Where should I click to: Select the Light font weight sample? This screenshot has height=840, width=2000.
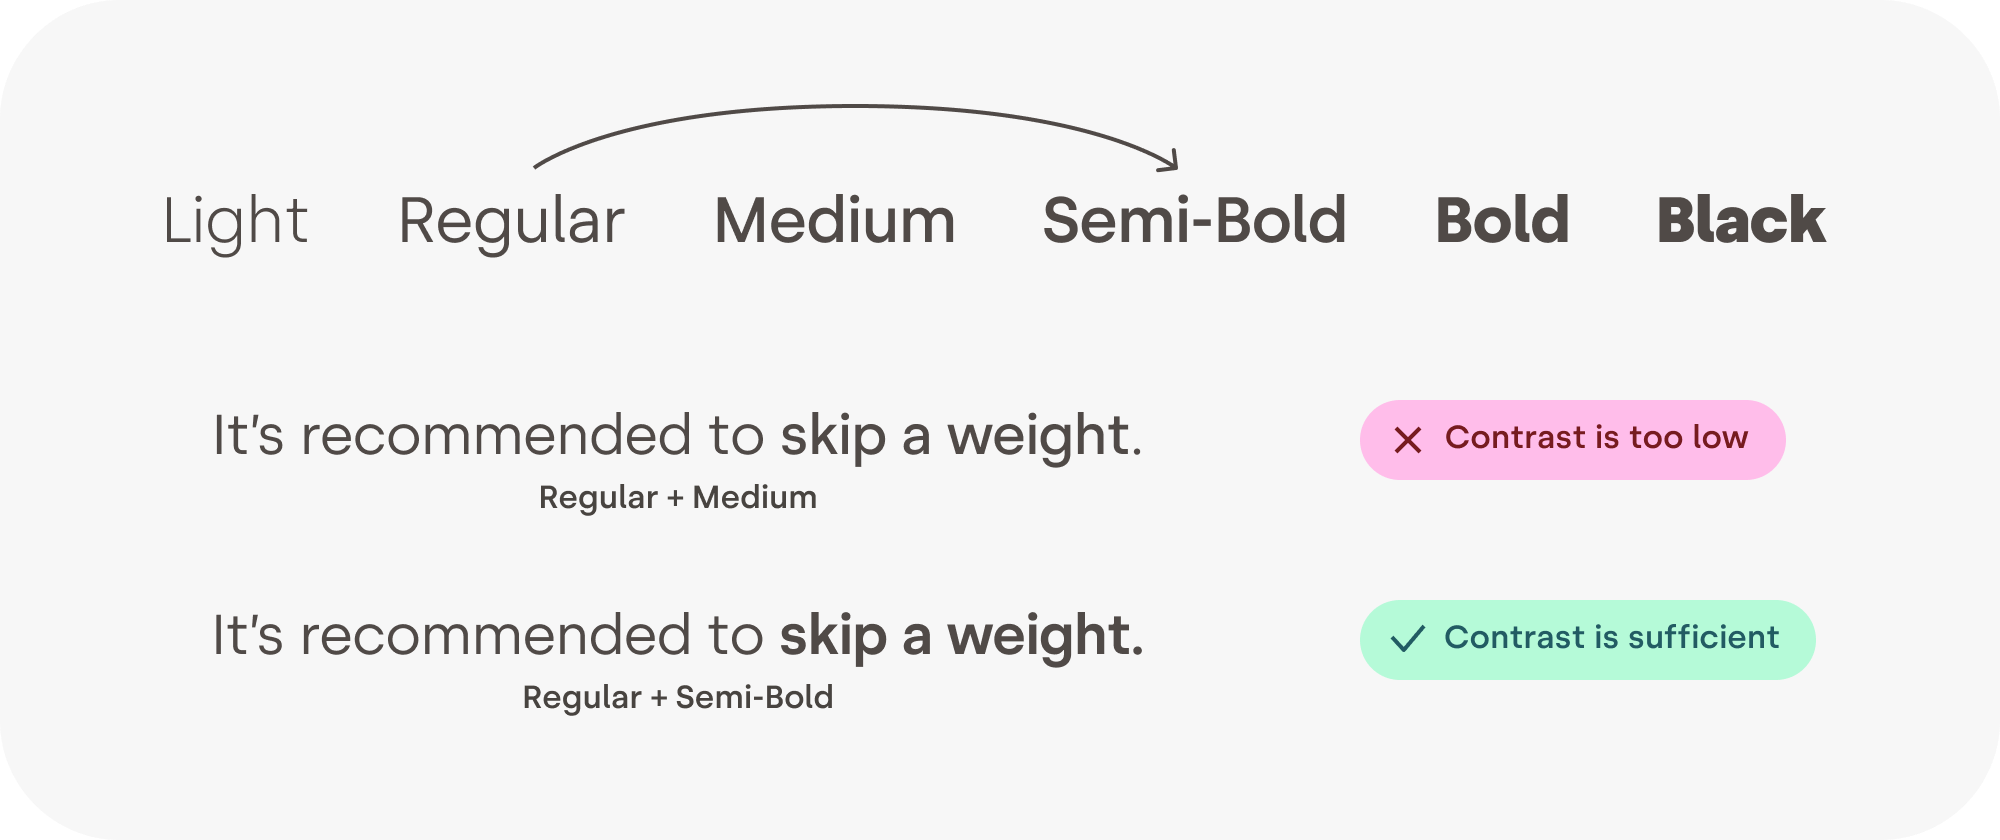point(235,221)
